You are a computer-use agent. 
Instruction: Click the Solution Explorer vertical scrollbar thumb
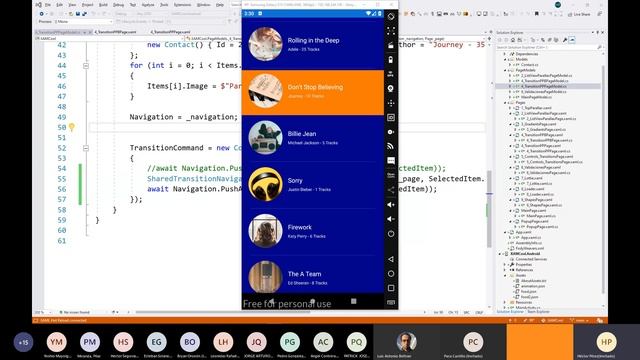point(603,180)
